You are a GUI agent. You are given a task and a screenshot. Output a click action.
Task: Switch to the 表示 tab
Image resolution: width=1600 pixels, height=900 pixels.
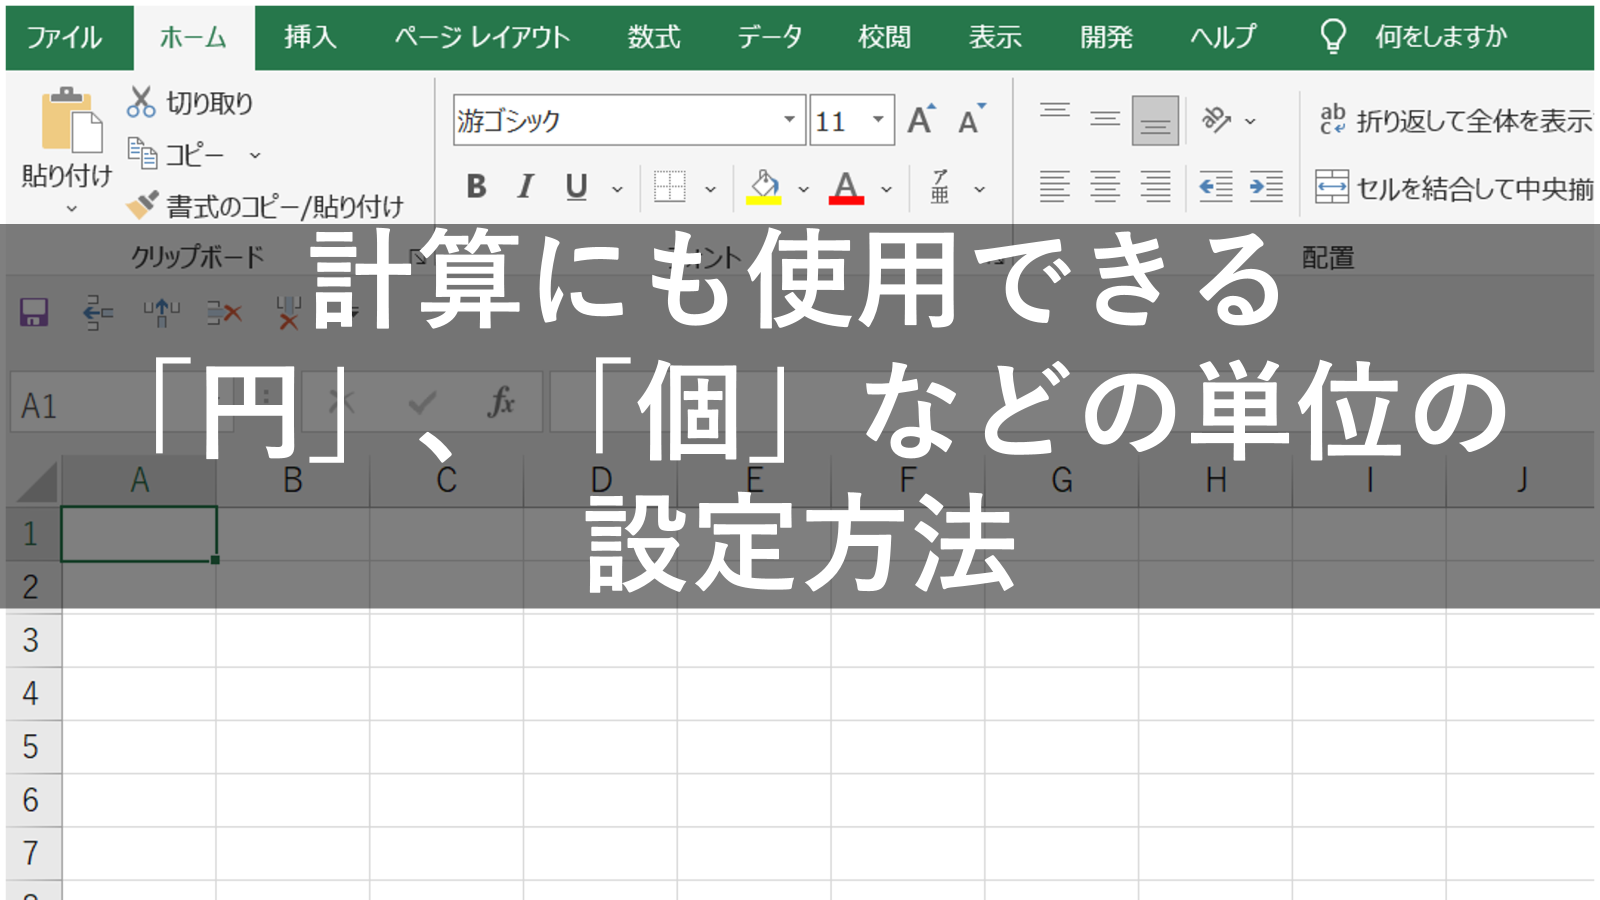click(x=995, y=38)
